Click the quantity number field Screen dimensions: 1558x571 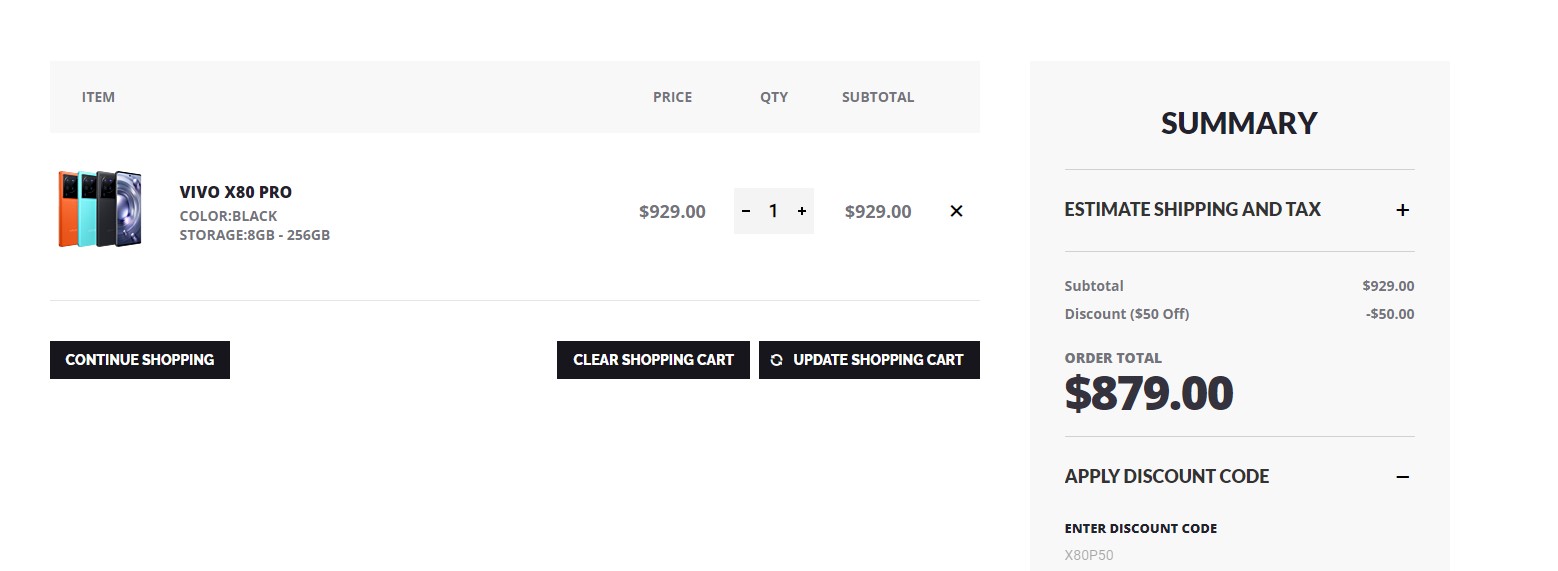tap(773, 211)
